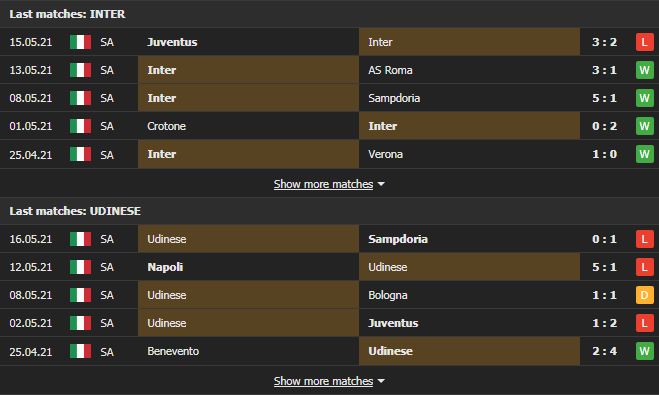Expand Show more matches under Udinese section
Image resolution: width=659 pixels, height=395 pixels.
pyautogui.click(x=323, y=381)
